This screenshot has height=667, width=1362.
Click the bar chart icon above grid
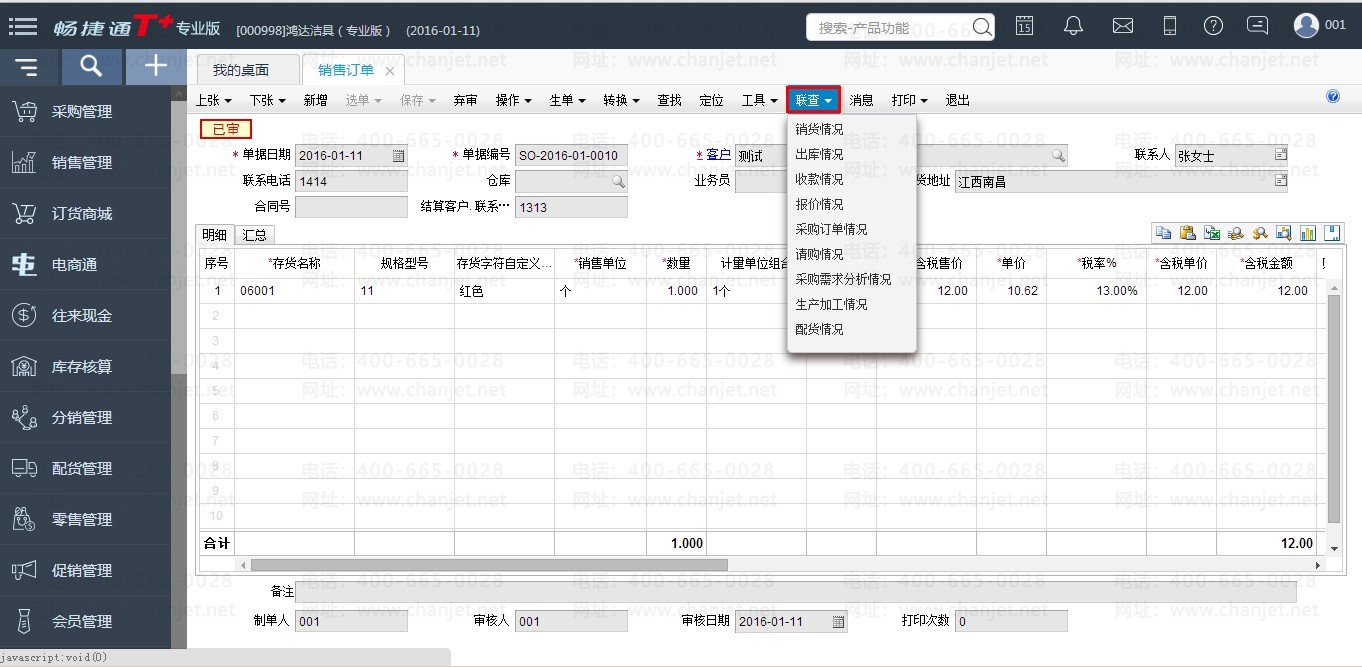point(1307,233)
